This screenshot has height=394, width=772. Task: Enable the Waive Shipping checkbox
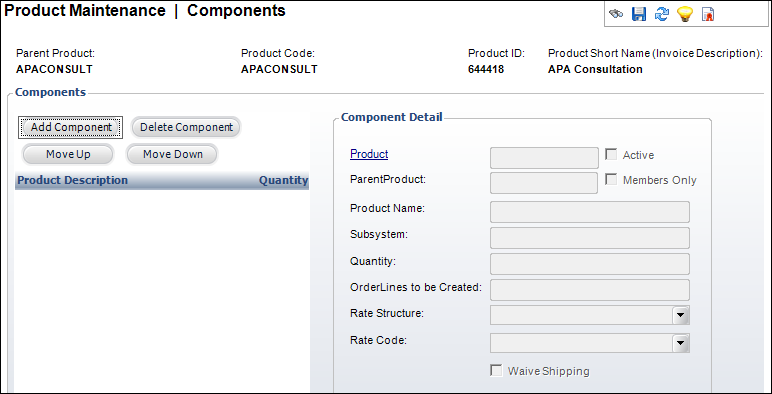point(496,370)
